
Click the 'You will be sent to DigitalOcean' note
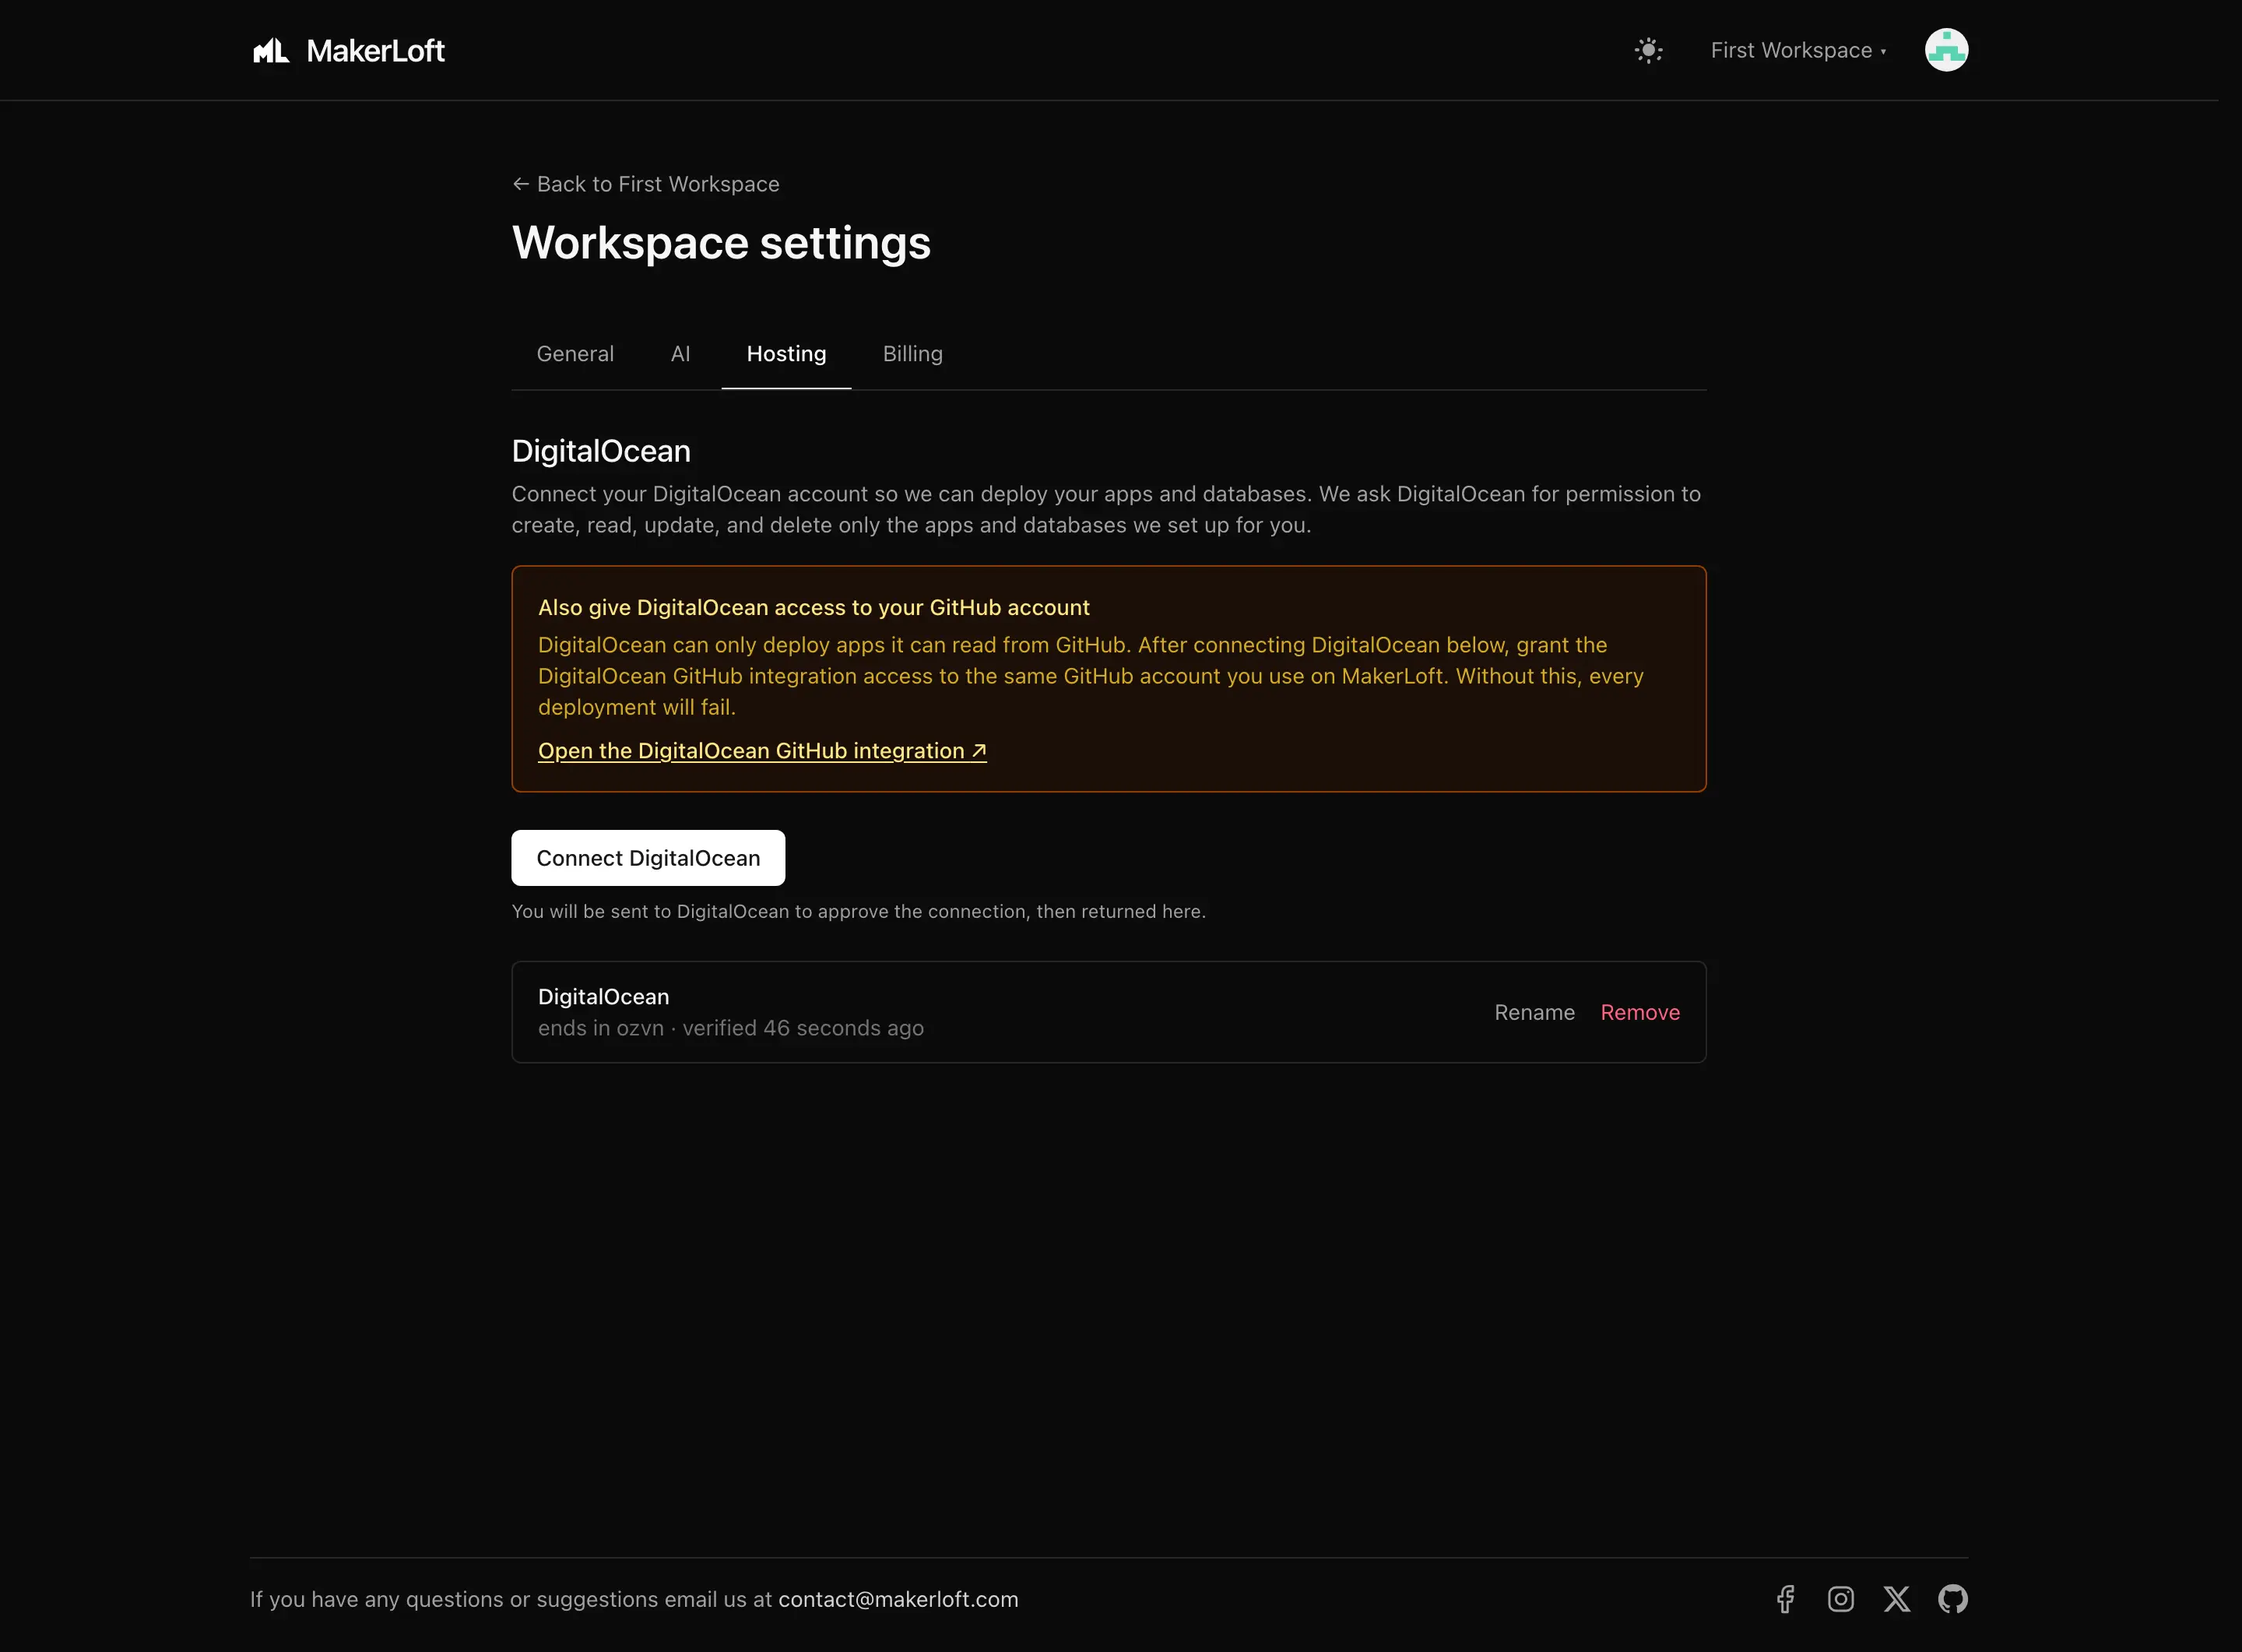859,912
